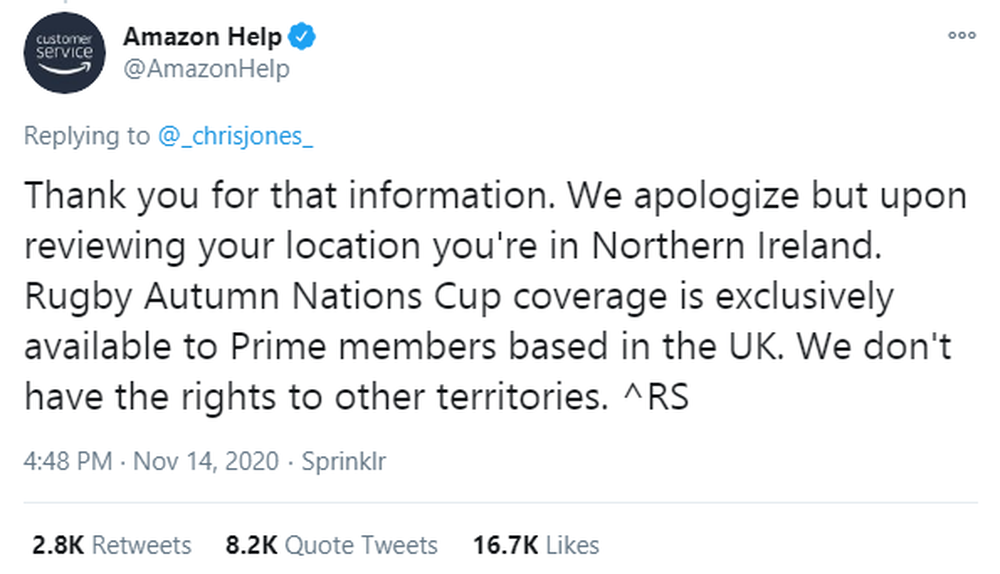Click the blue verified checkmark badge

click(x=302, y=36)
